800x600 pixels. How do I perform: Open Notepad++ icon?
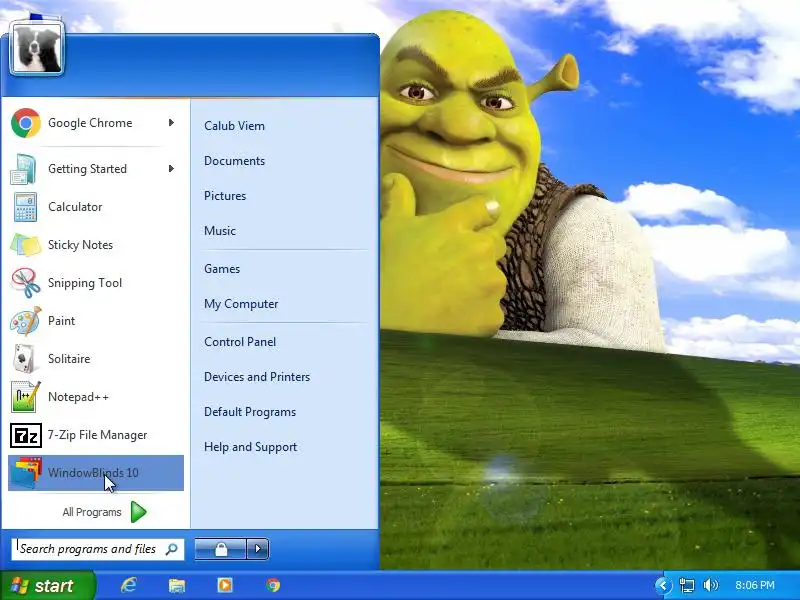26,396
